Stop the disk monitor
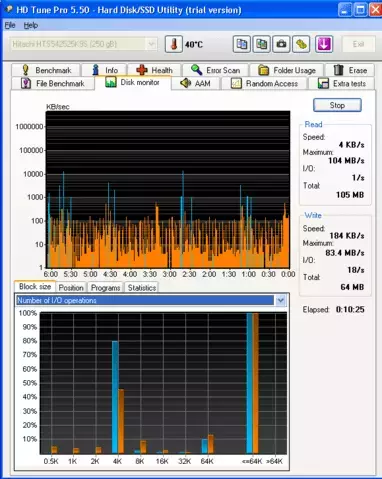The height and width of the screenshot is (479, 382). (x=337, y=105)
